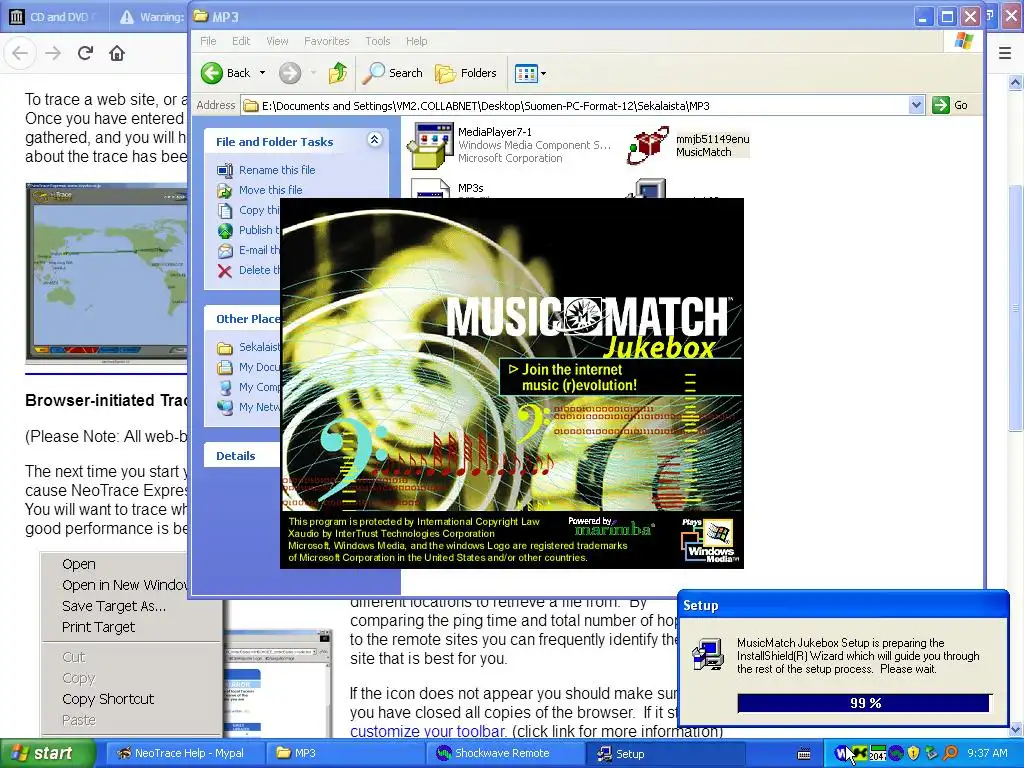The height and width of the screenshot is (768, 1024).
Task: Click the Setup dialog computer icon
Action: (708, 655)
